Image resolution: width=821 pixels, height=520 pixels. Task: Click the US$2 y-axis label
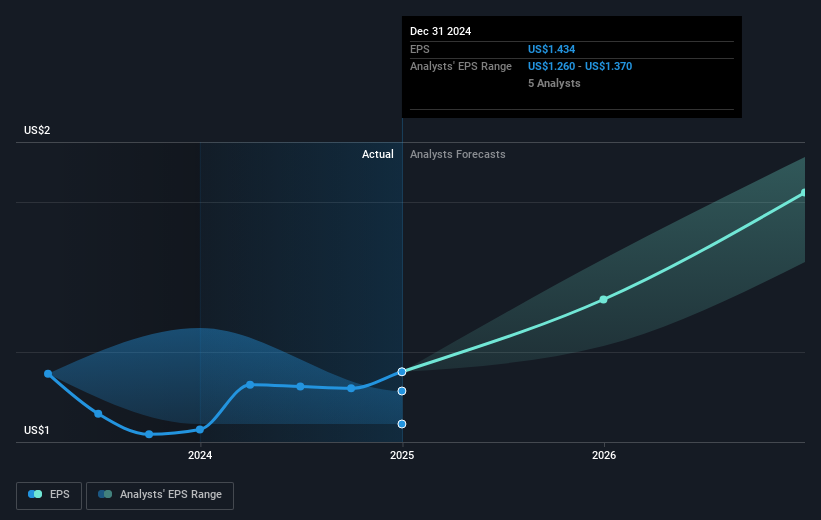click(x=37, y=130)
